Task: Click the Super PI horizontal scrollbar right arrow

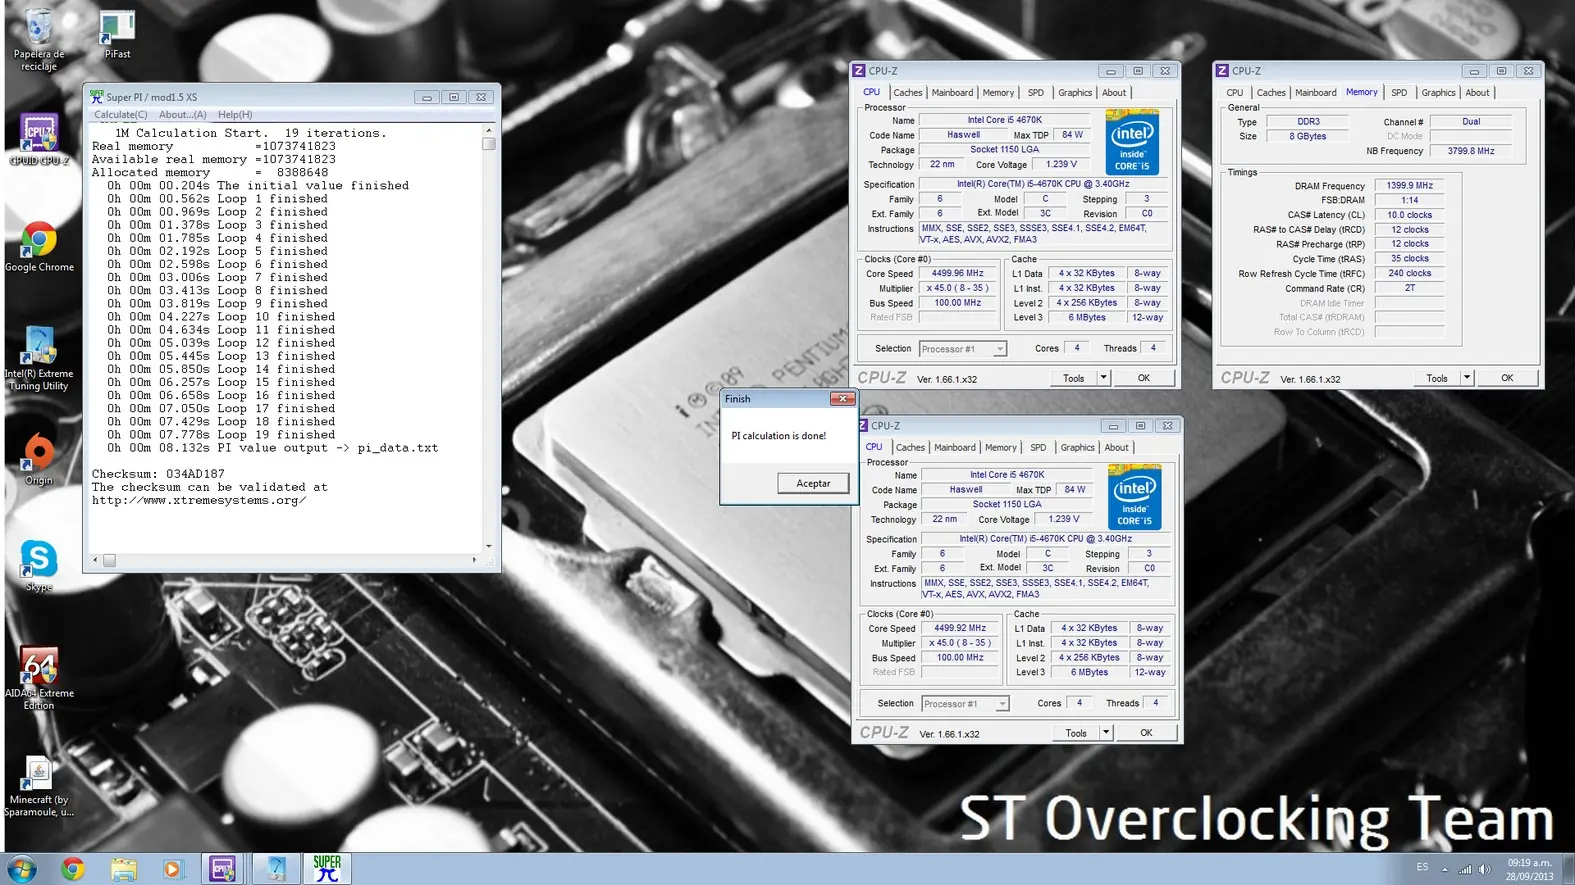Action: tap(474, 560)
